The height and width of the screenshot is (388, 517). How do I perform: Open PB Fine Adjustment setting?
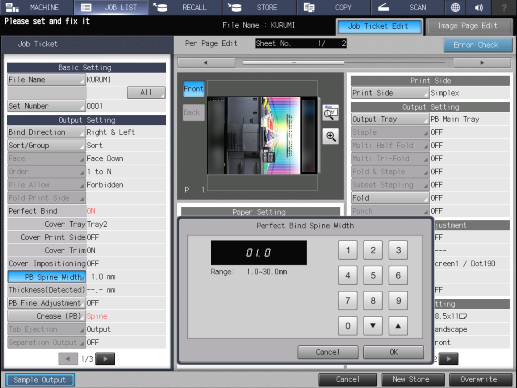46,303
